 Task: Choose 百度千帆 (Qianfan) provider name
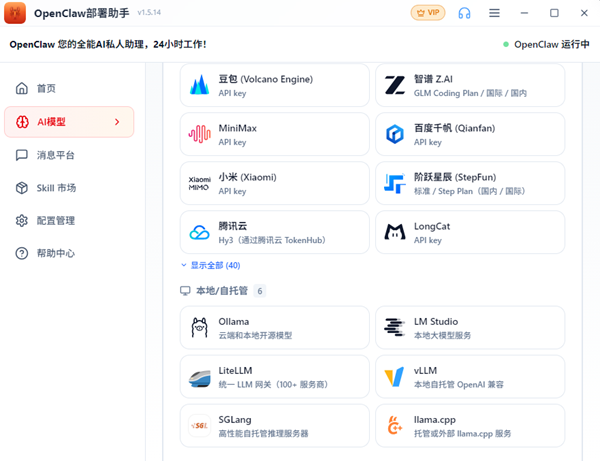[455, 128]
